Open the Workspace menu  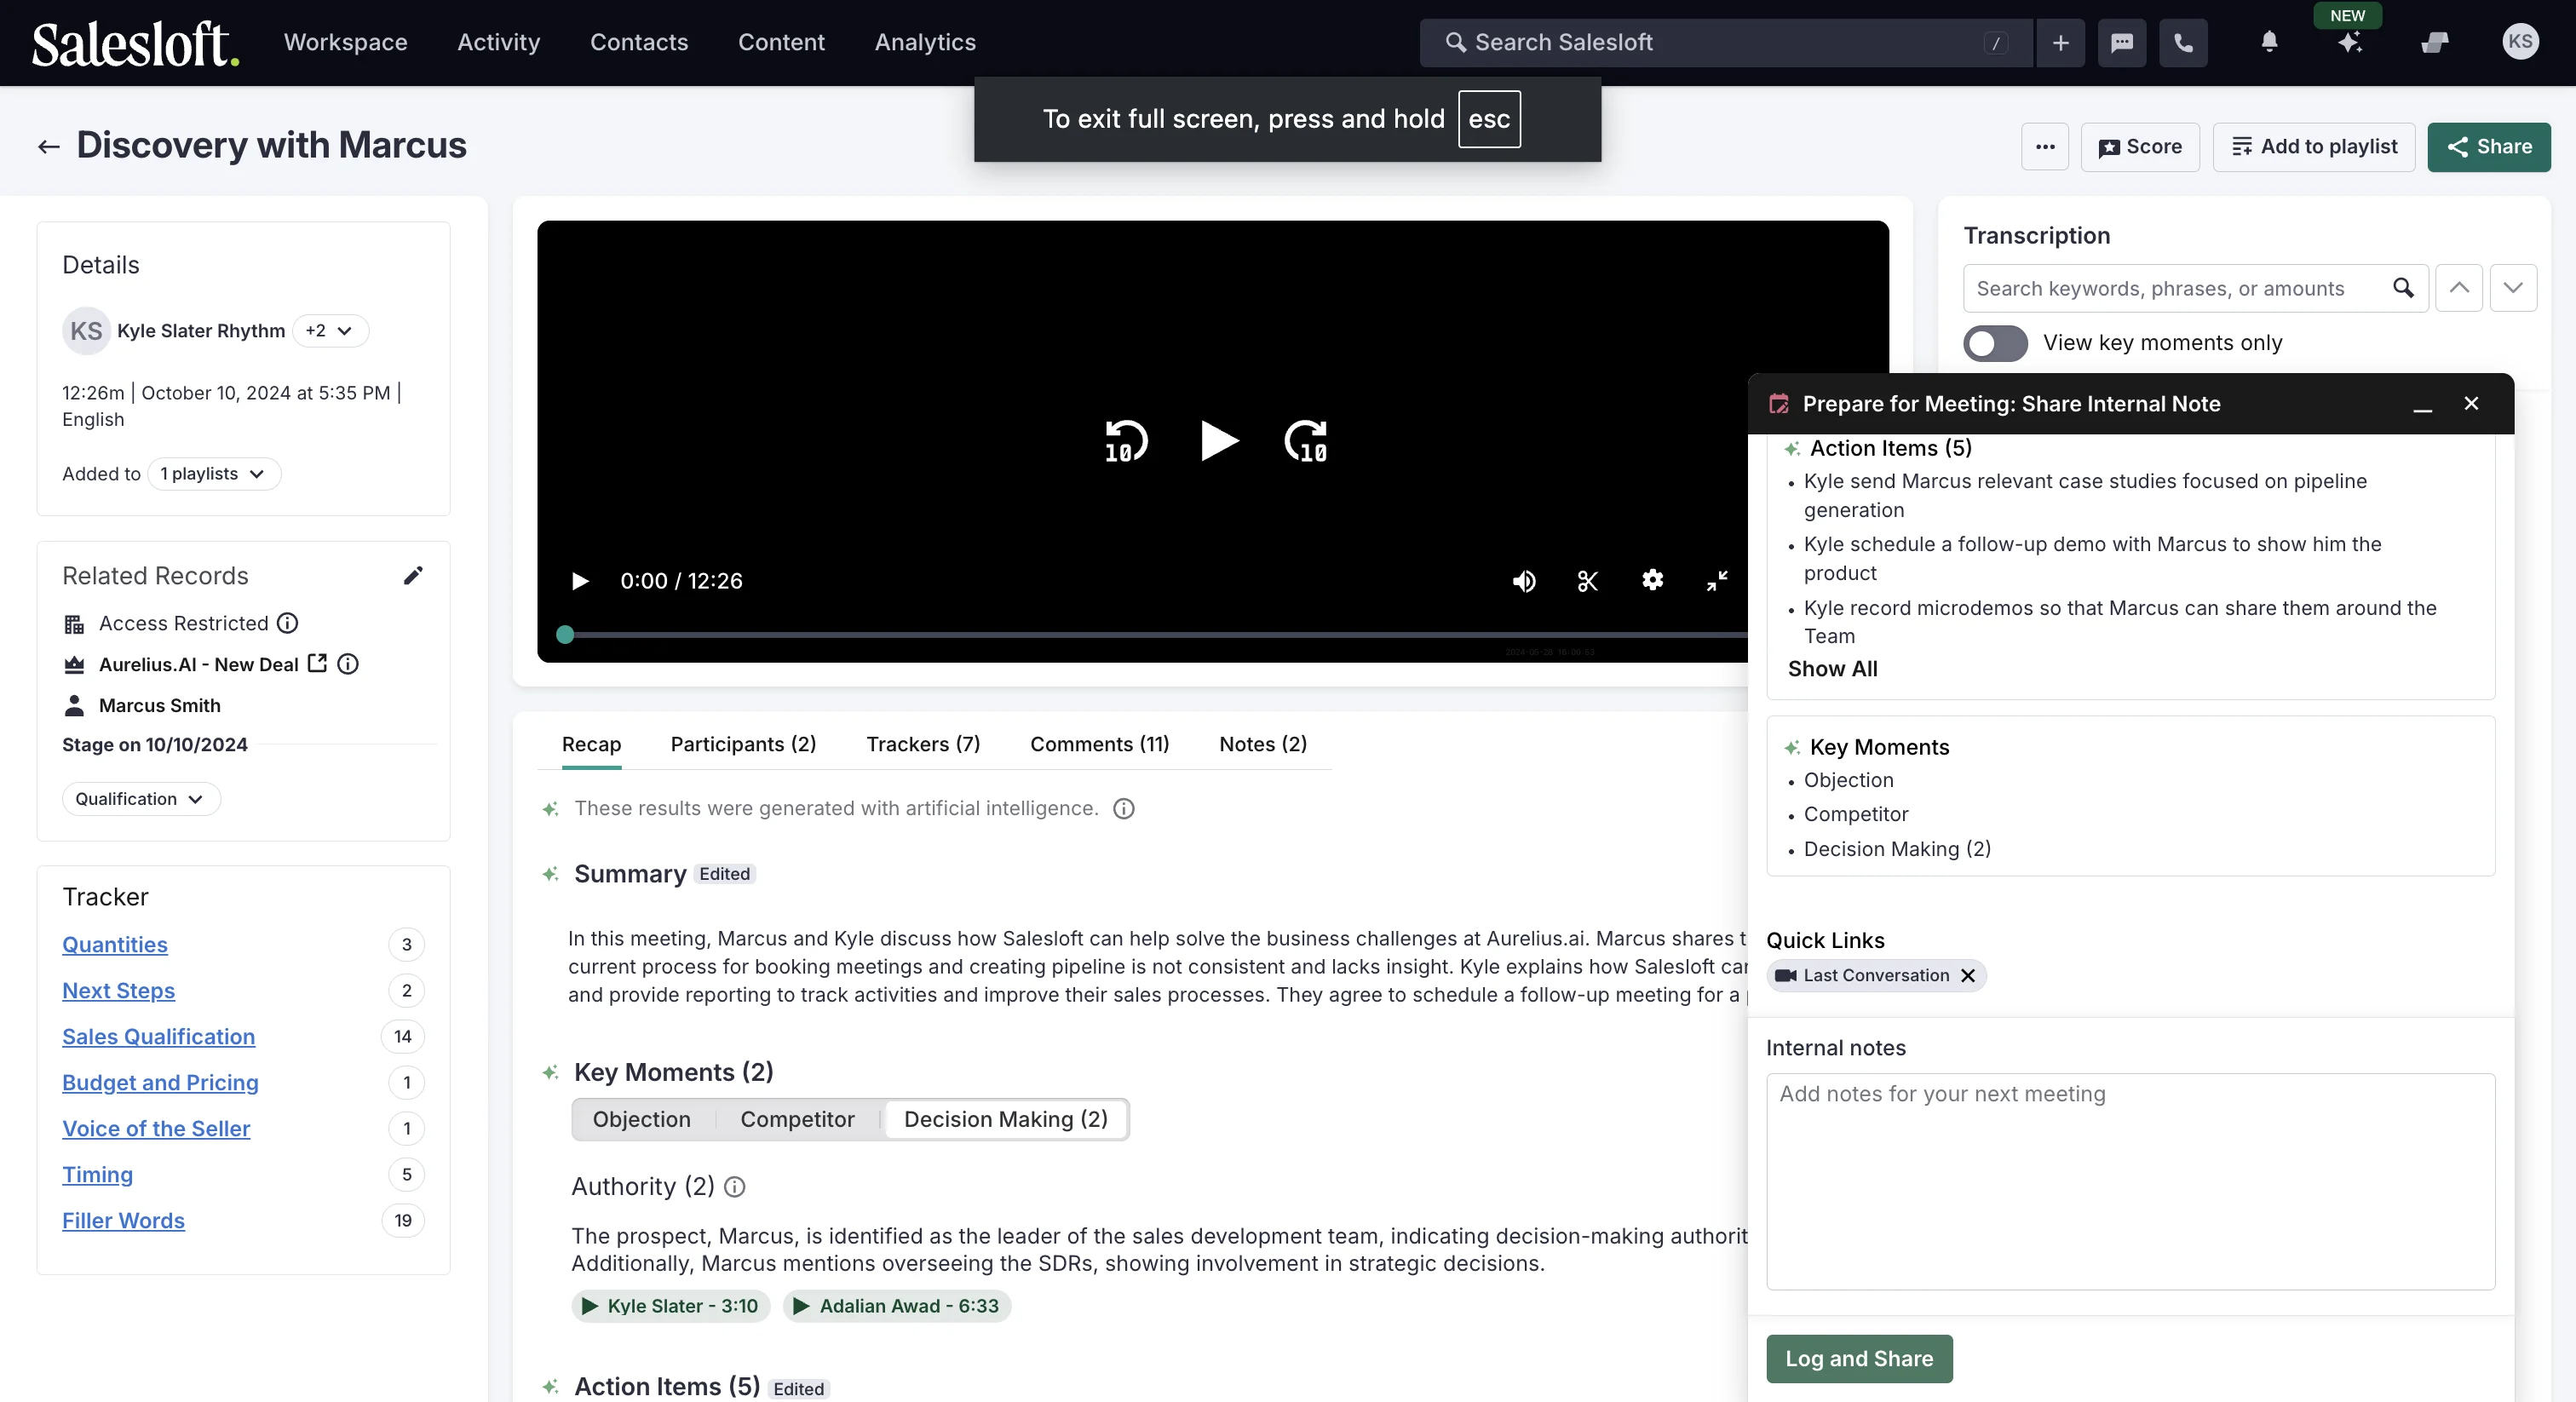point(345,42)
